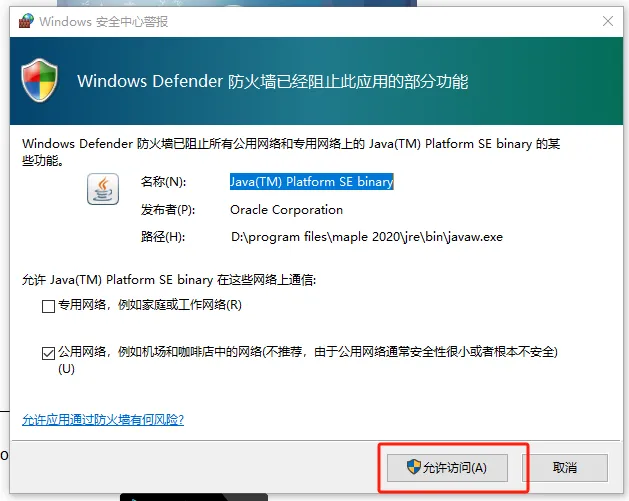Click the Oracle Corporation publisher text
This screenshot has width=629, height=501.
[x=286, y=210]
